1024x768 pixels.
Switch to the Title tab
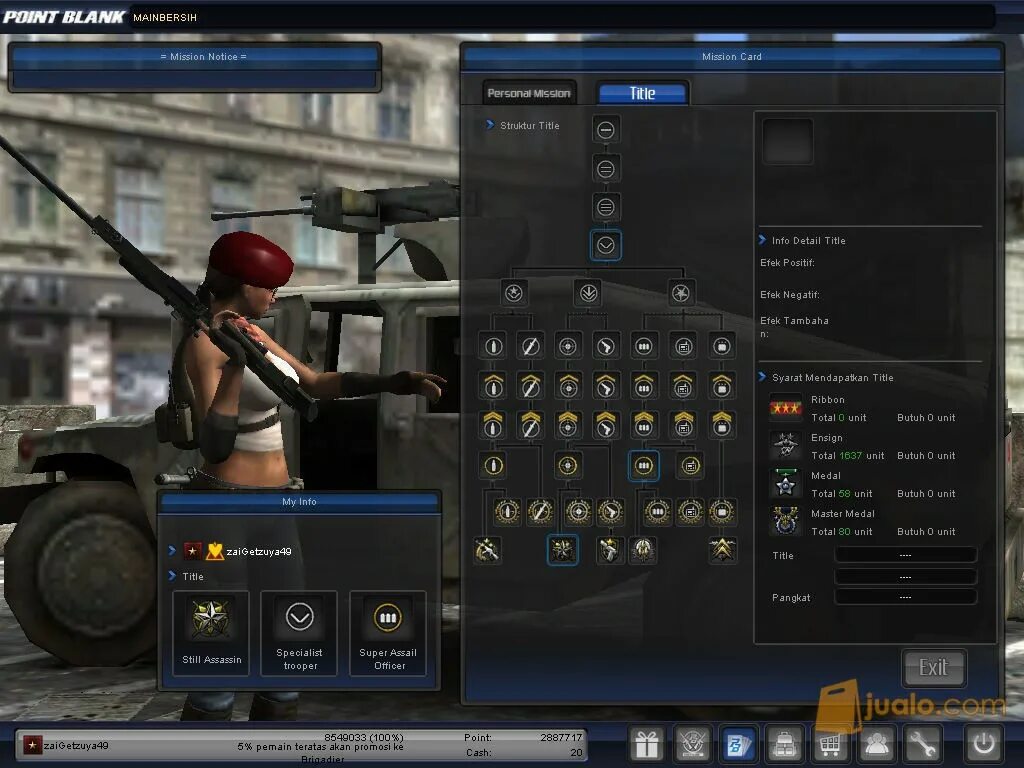pyautogui.click(x=643, y=93)
